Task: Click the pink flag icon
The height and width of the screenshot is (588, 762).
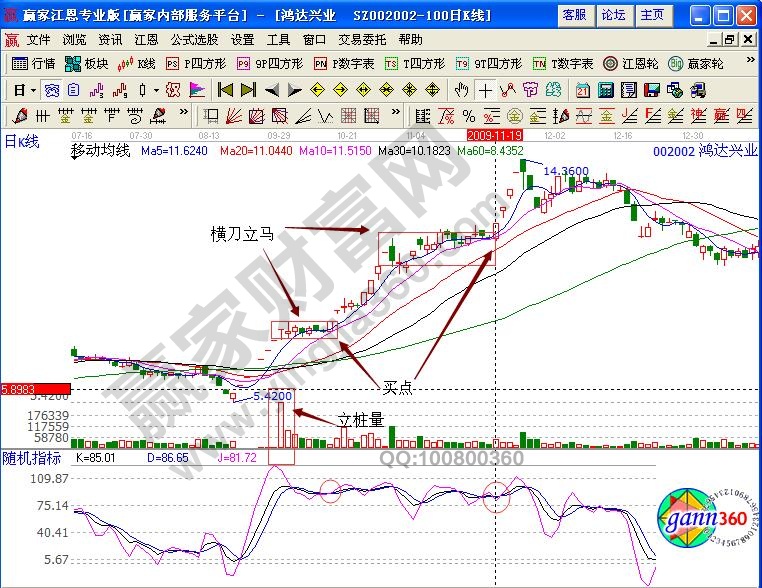Action: point(197,89)
